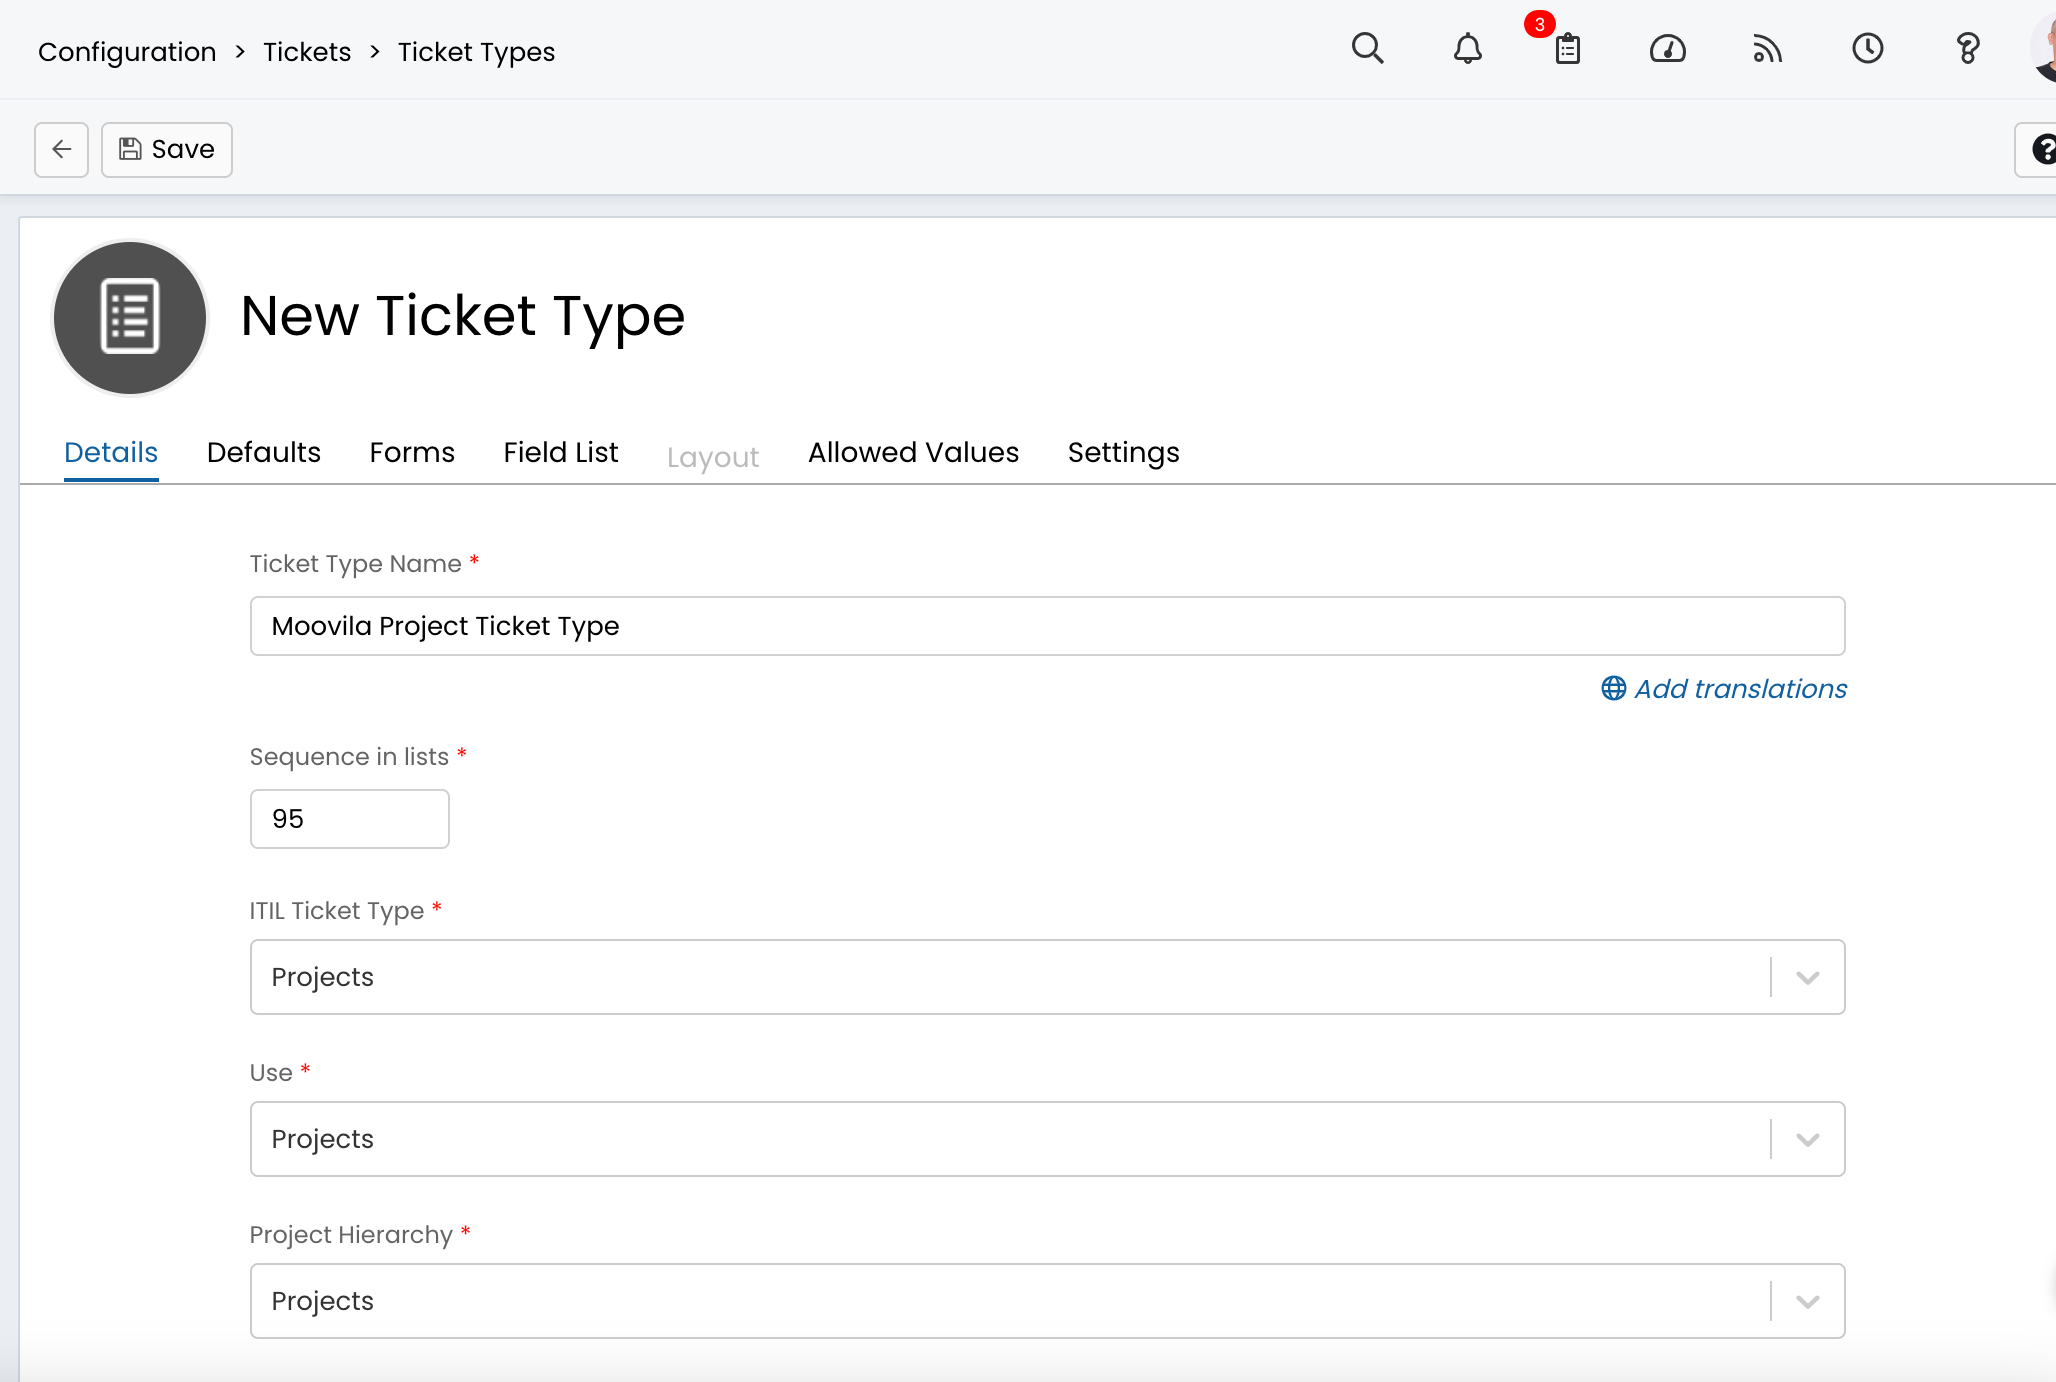The height and width of the screenshot is (1382, 2056).
Task: Open clipboard tasks icon with badge
Action: [x=1567, y=48]
